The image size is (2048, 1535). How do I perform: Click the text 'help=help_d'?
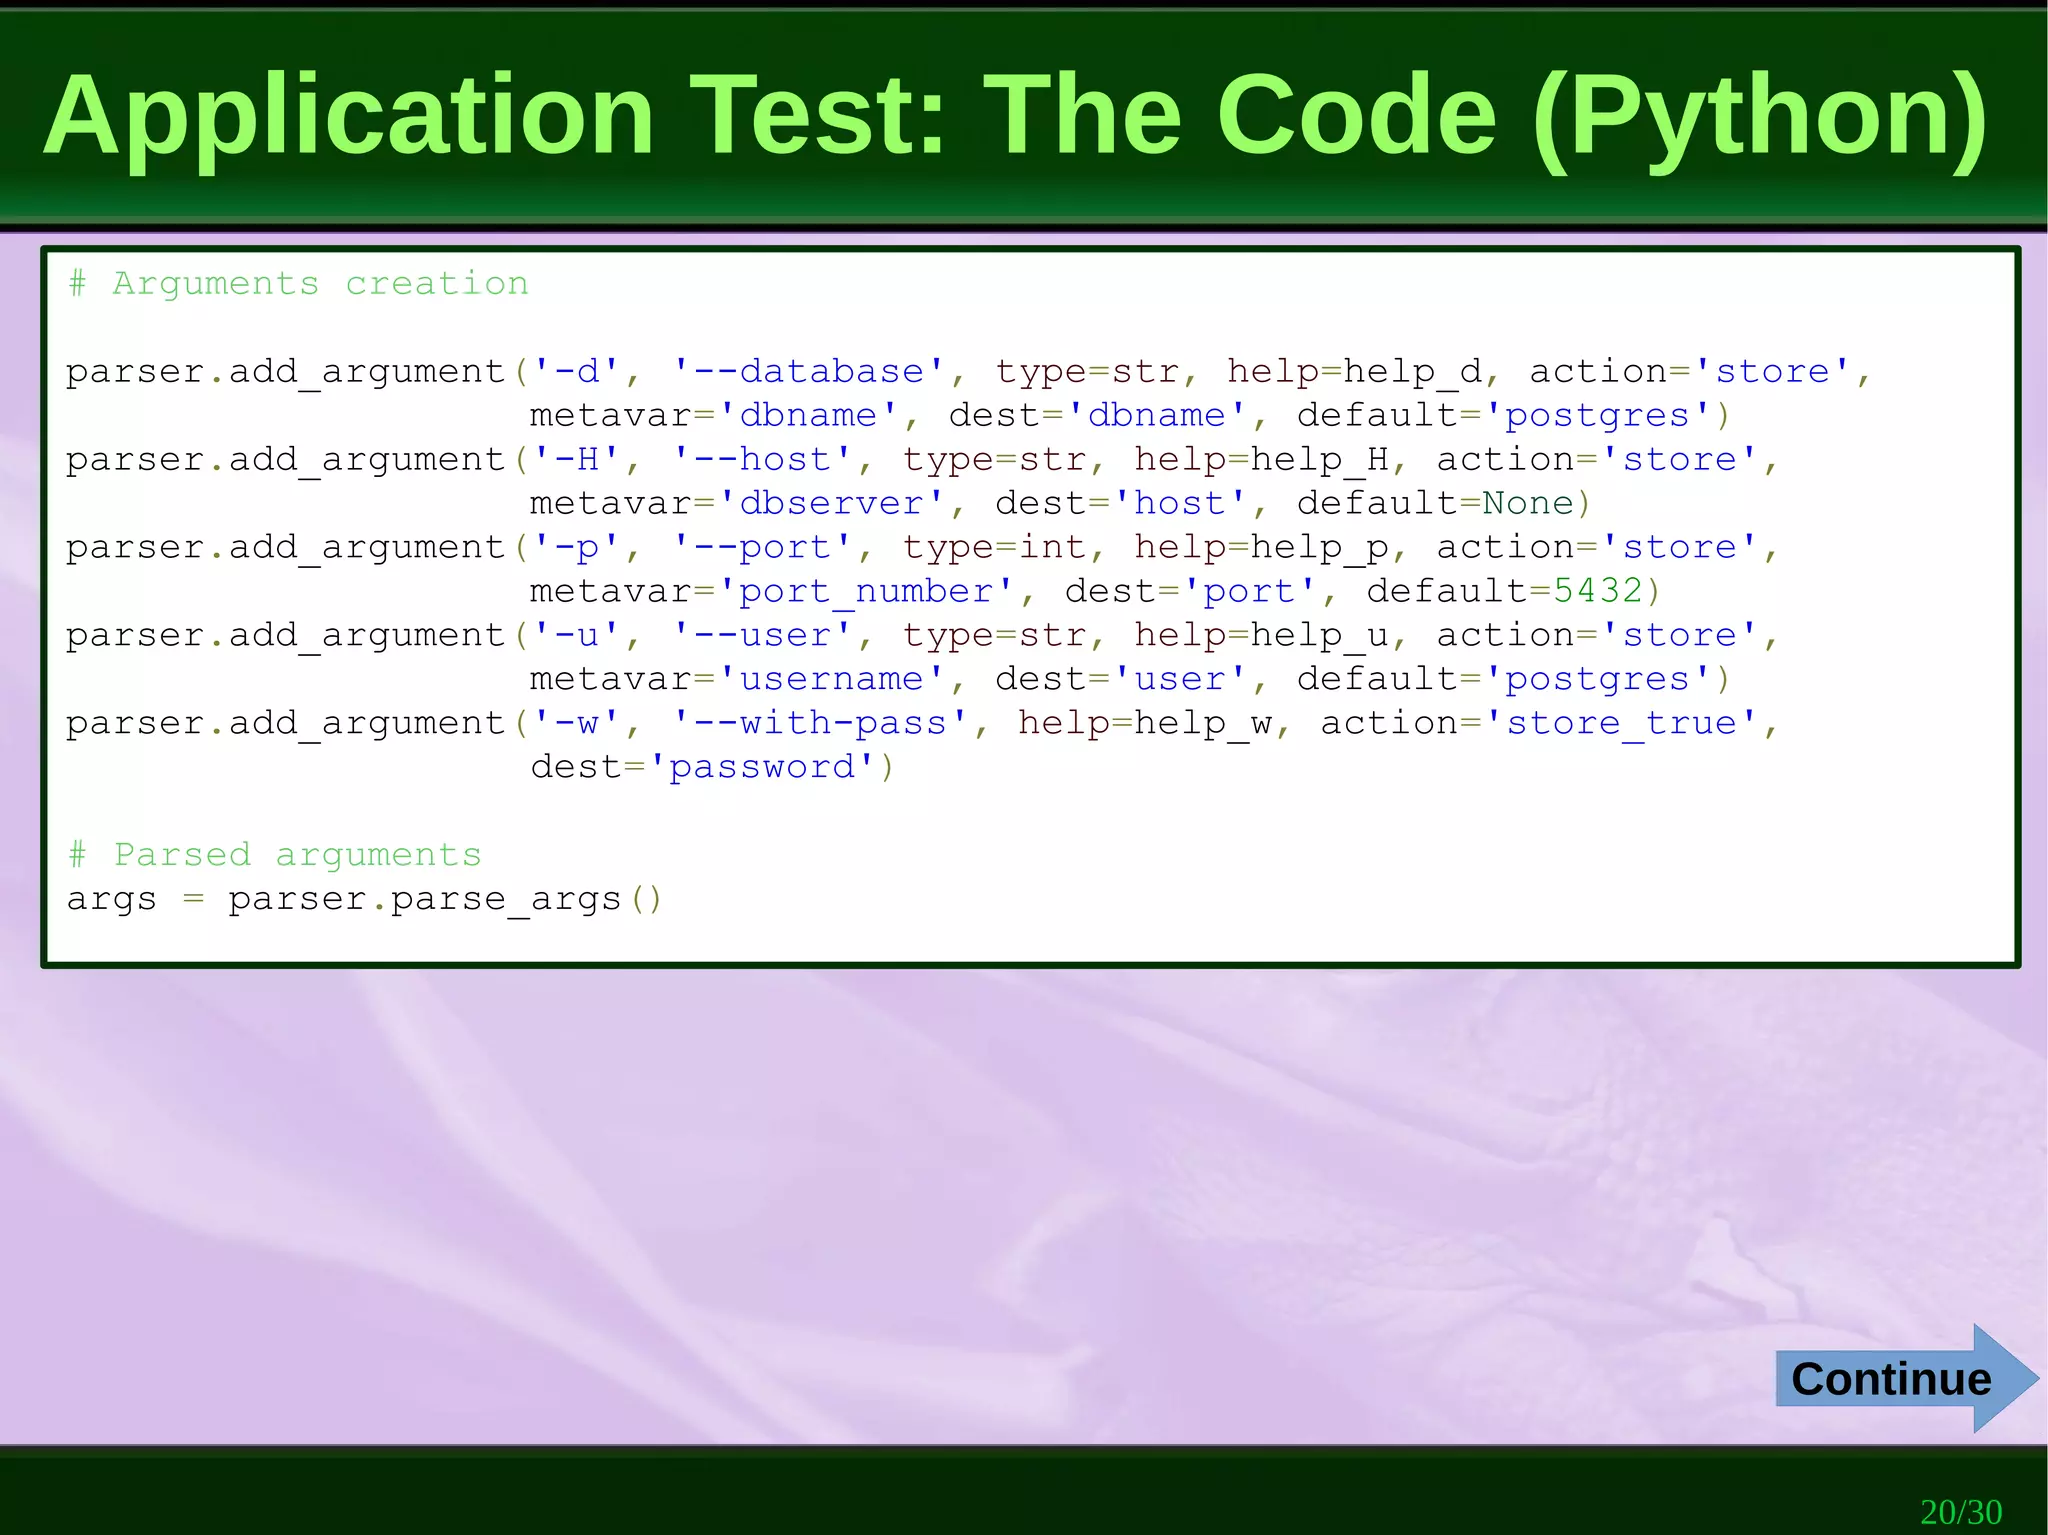tap(1354, 372)
